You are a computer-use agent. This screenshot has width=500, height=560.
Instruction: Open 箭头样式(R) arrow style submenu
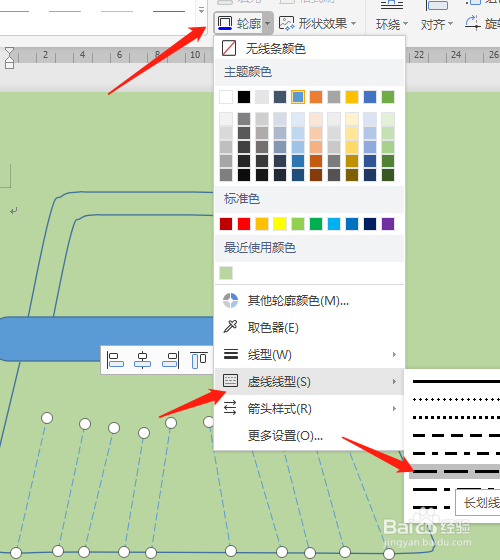pos(309,409)
